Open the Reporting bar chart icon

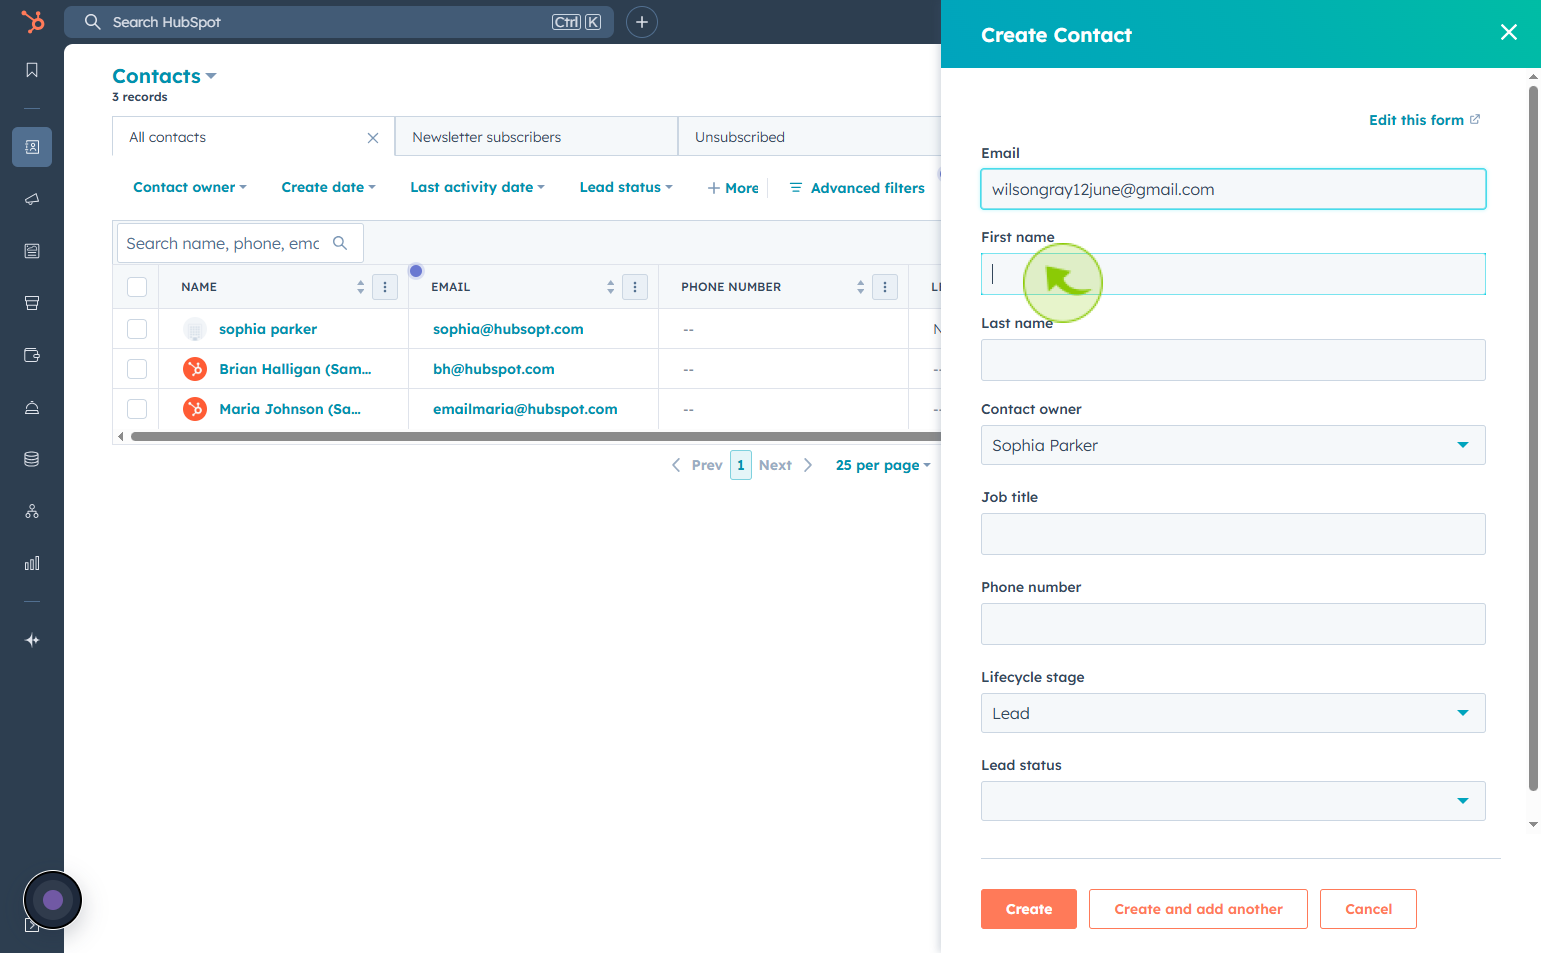pos(32,563)
